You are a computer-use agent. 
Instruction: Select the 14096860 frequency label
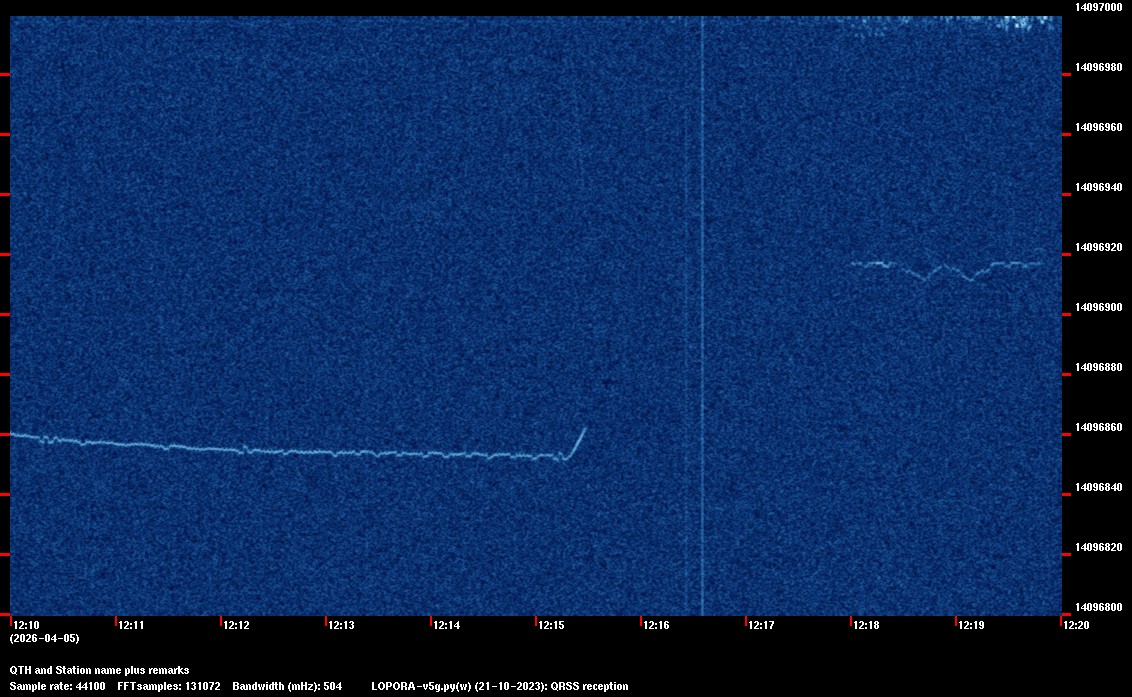click(x=1099, y=427)
